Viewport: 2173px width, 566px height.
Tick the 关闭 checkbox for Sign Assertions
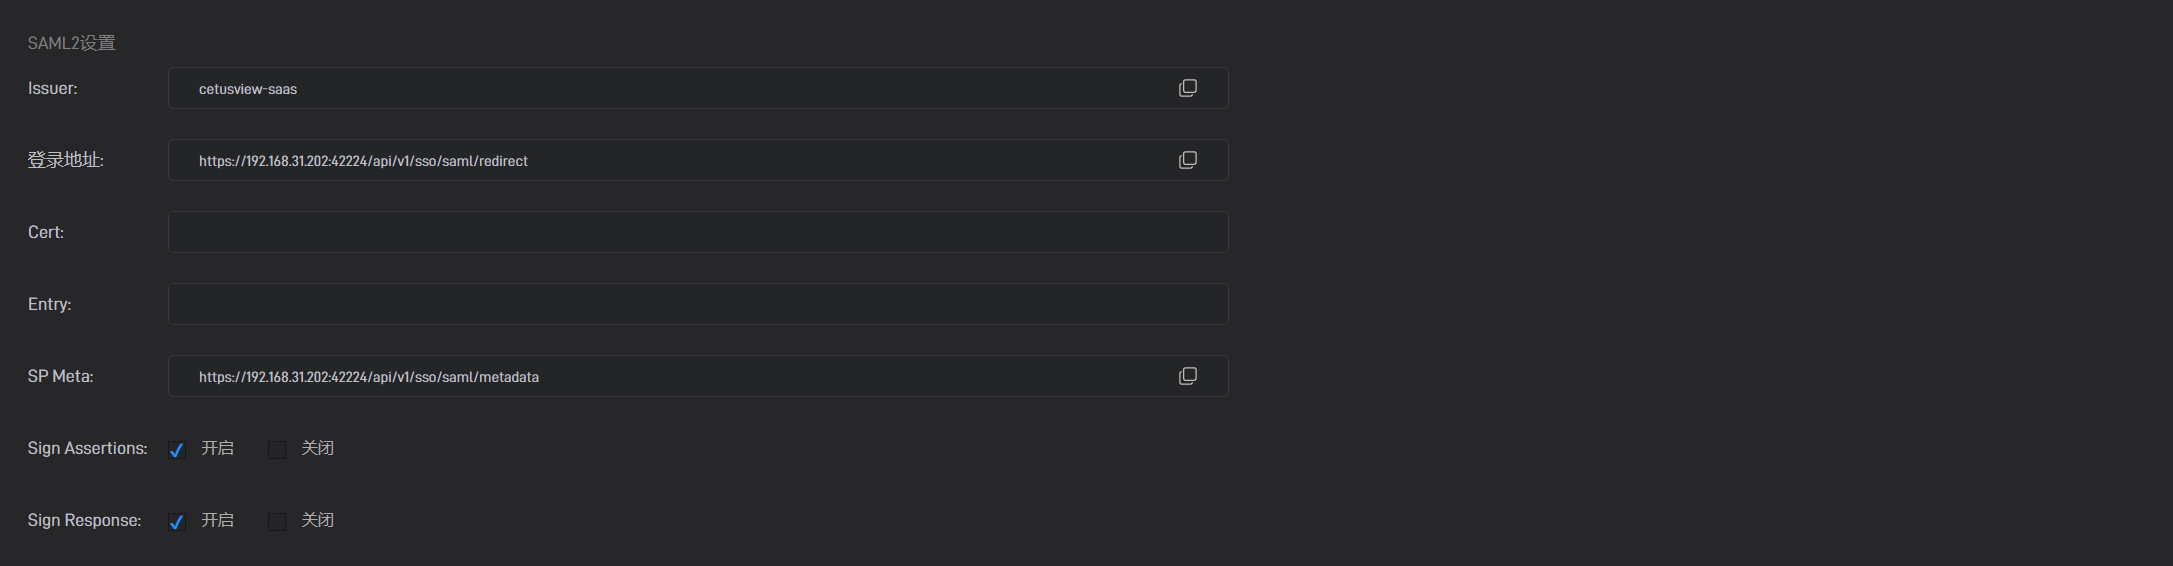(x=277, y=450)
